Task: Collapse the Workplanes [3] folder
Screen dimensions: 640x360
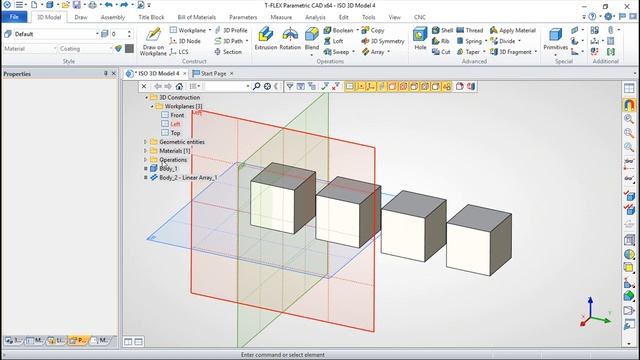Action: [152, 107]
